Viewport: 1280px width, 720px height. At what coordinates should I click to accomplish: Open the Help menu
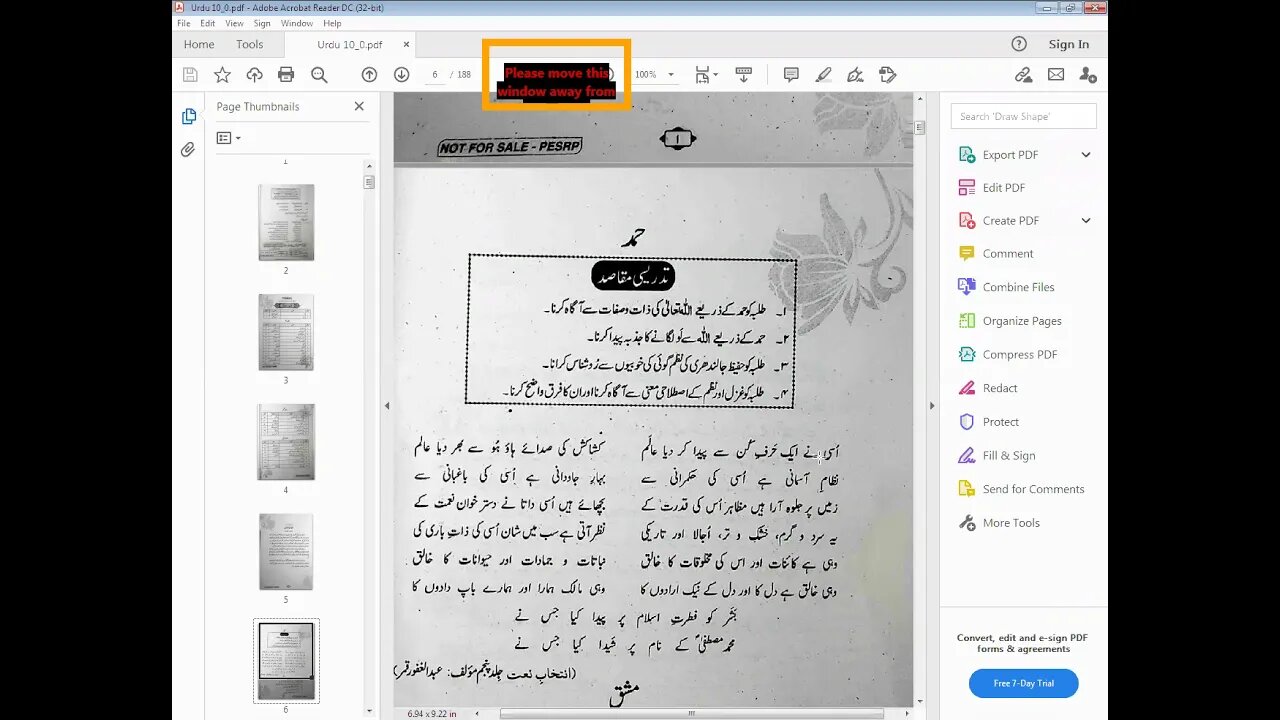pyautogui.click(x=332, y=23)
